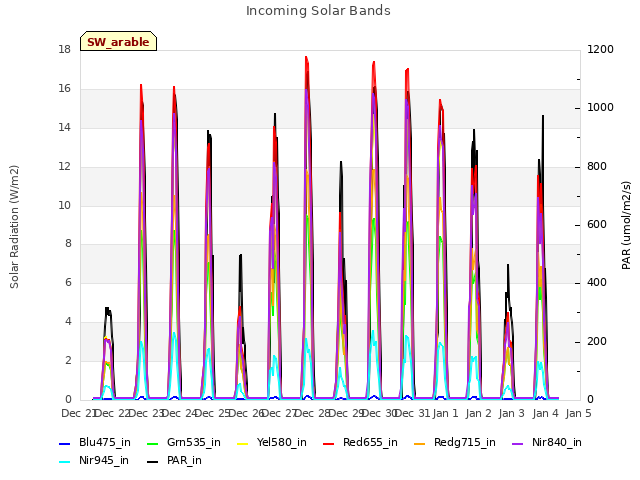The height and width of the screenshot is (480, 640).
Task: Click the 200 right axis tick label
Action: (x=597, y=341)
